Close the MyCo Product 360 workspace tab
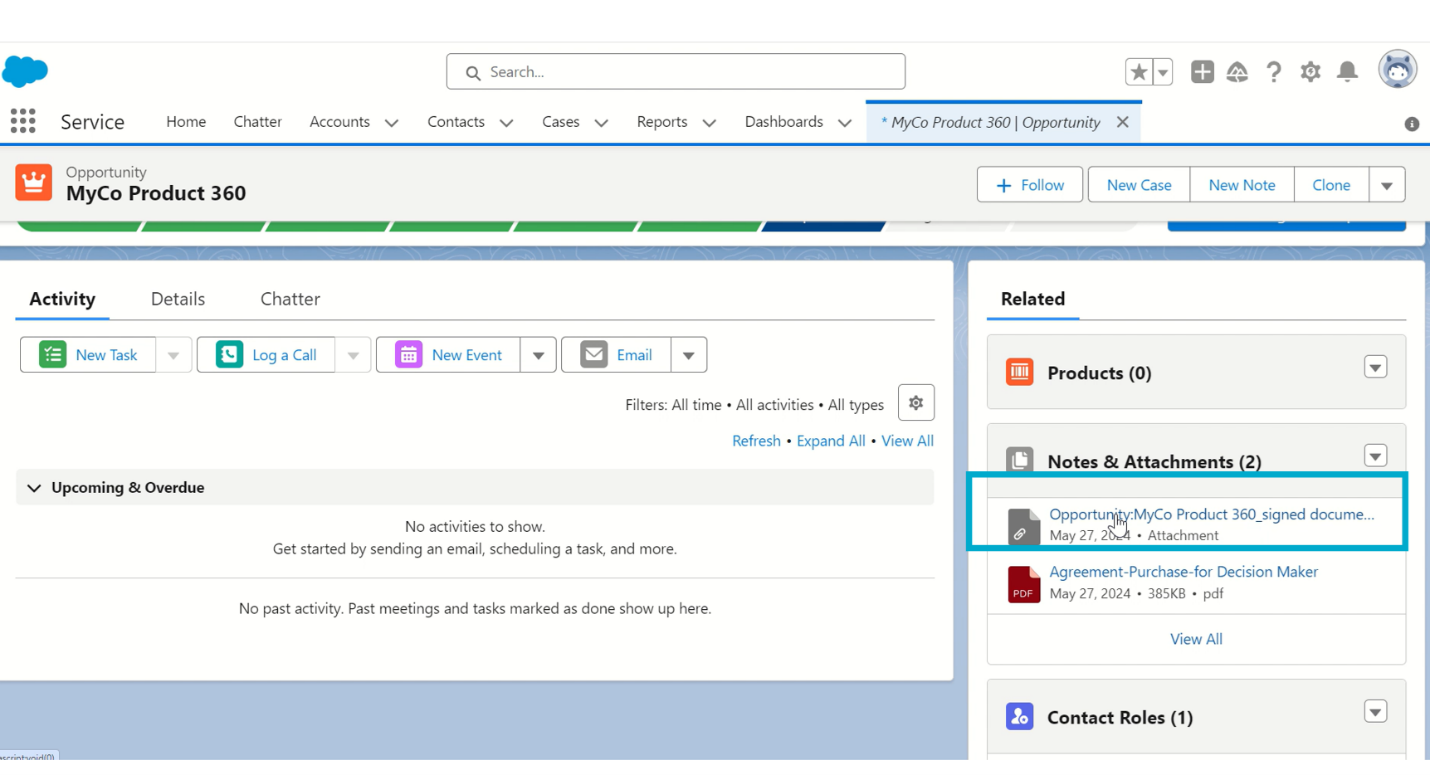Screen dimensions: 1430x775 tap(1122, 122)
